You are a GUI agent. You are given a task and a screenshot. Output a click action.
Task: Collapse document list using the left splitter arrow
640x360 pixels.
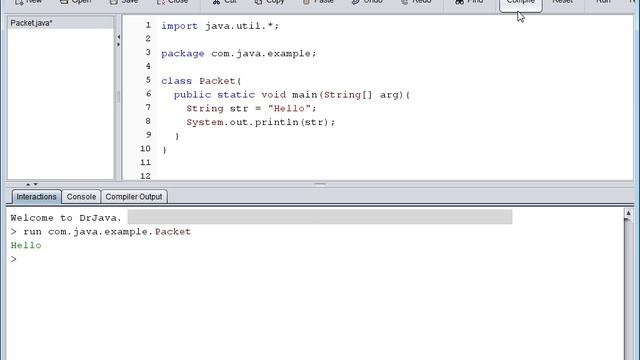[x=118, y=37]
